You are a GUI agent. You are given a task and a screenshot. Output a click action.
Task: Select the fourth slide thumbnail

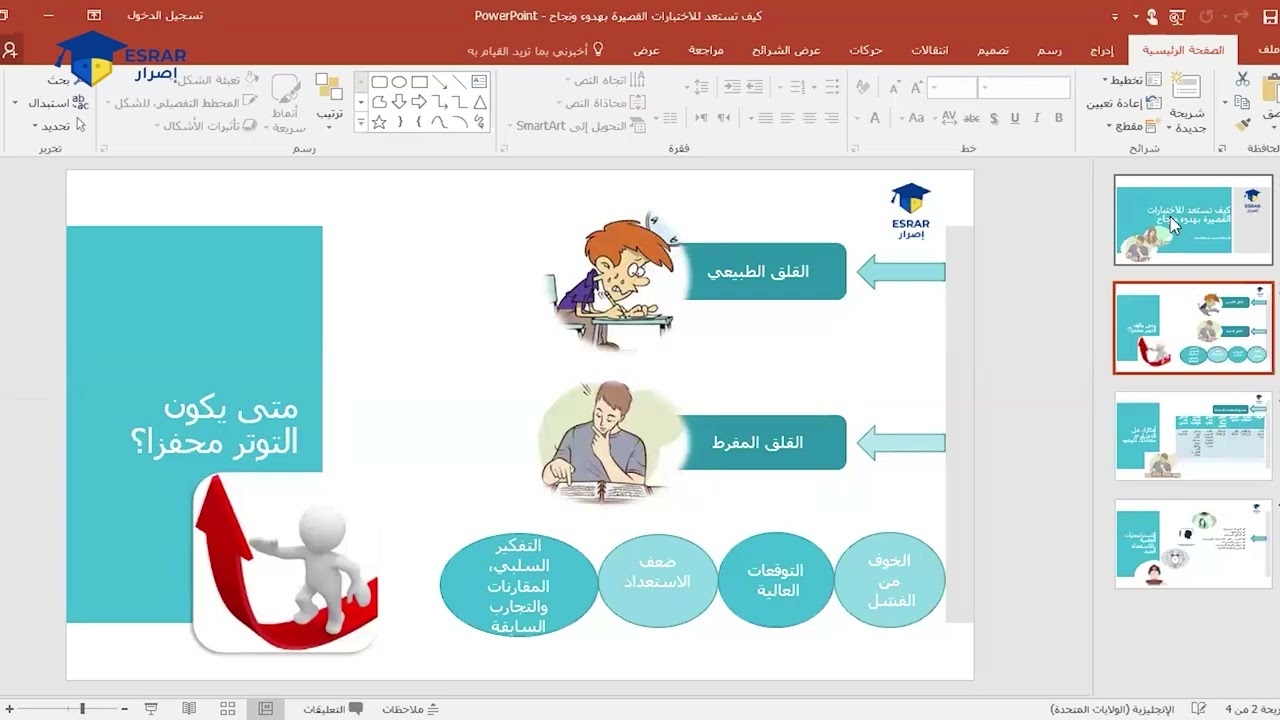1194,544
